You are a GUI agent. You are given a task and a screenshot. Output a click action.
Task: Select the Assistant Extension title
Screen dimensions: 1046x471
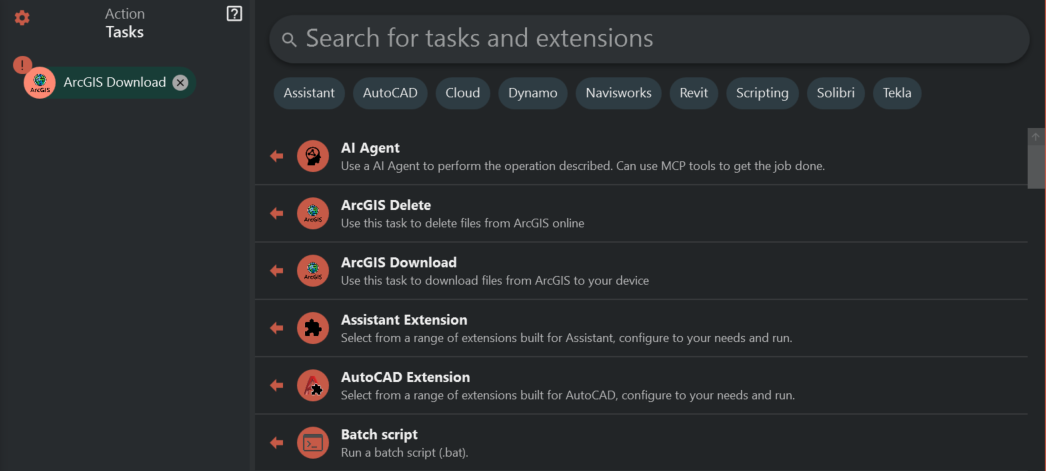404,320
